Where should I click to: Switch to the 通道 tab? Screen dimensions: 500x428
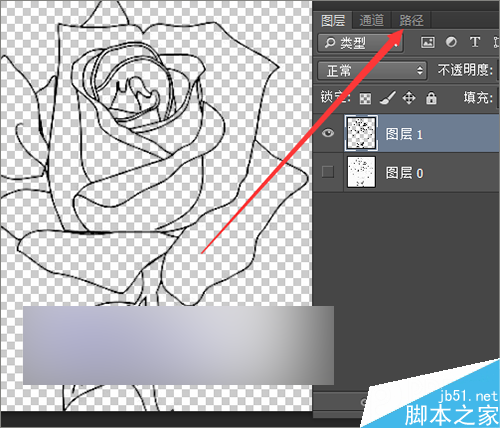coord(372,21)
